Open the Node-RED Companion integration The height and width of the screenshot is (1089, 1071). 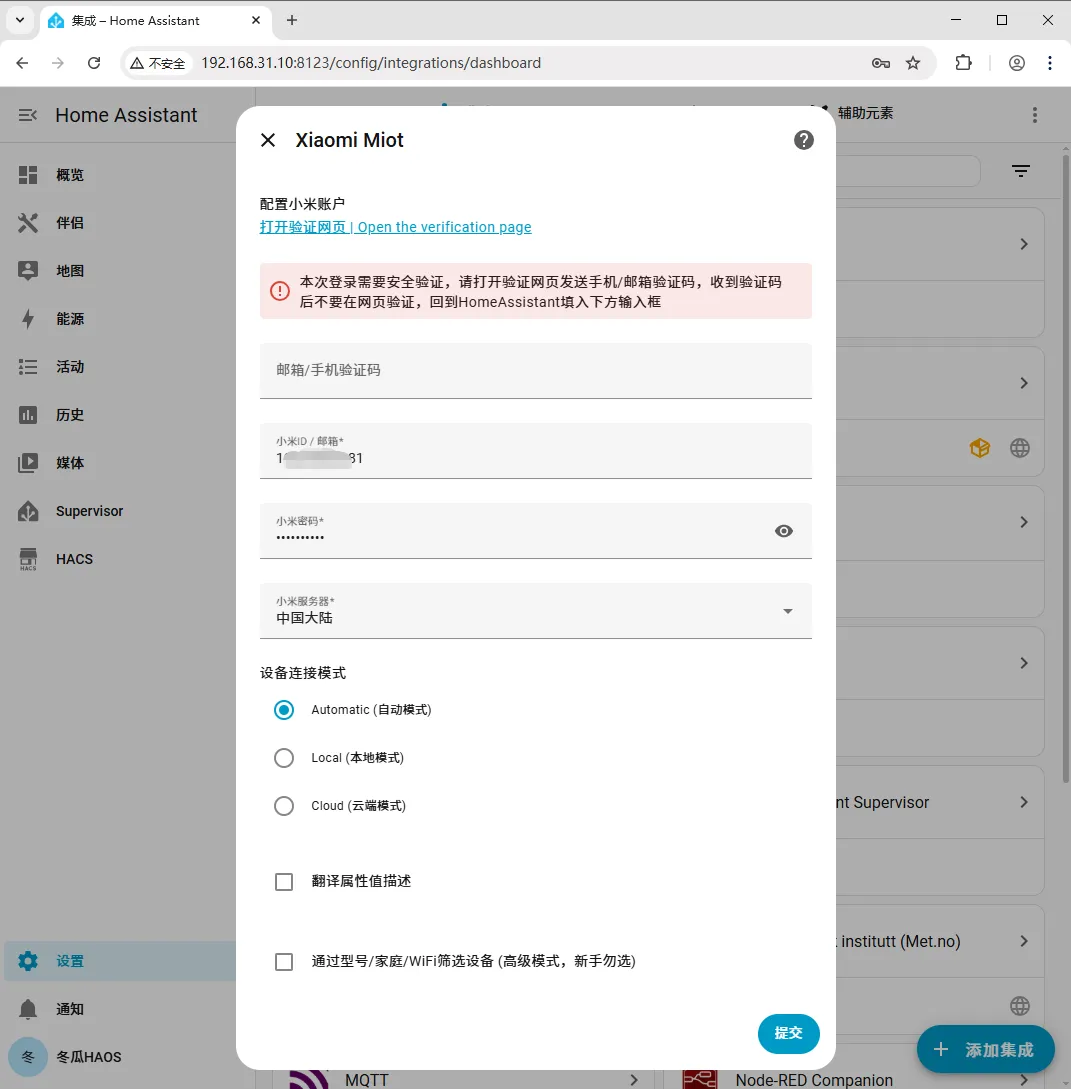(x=814, y=1080)
